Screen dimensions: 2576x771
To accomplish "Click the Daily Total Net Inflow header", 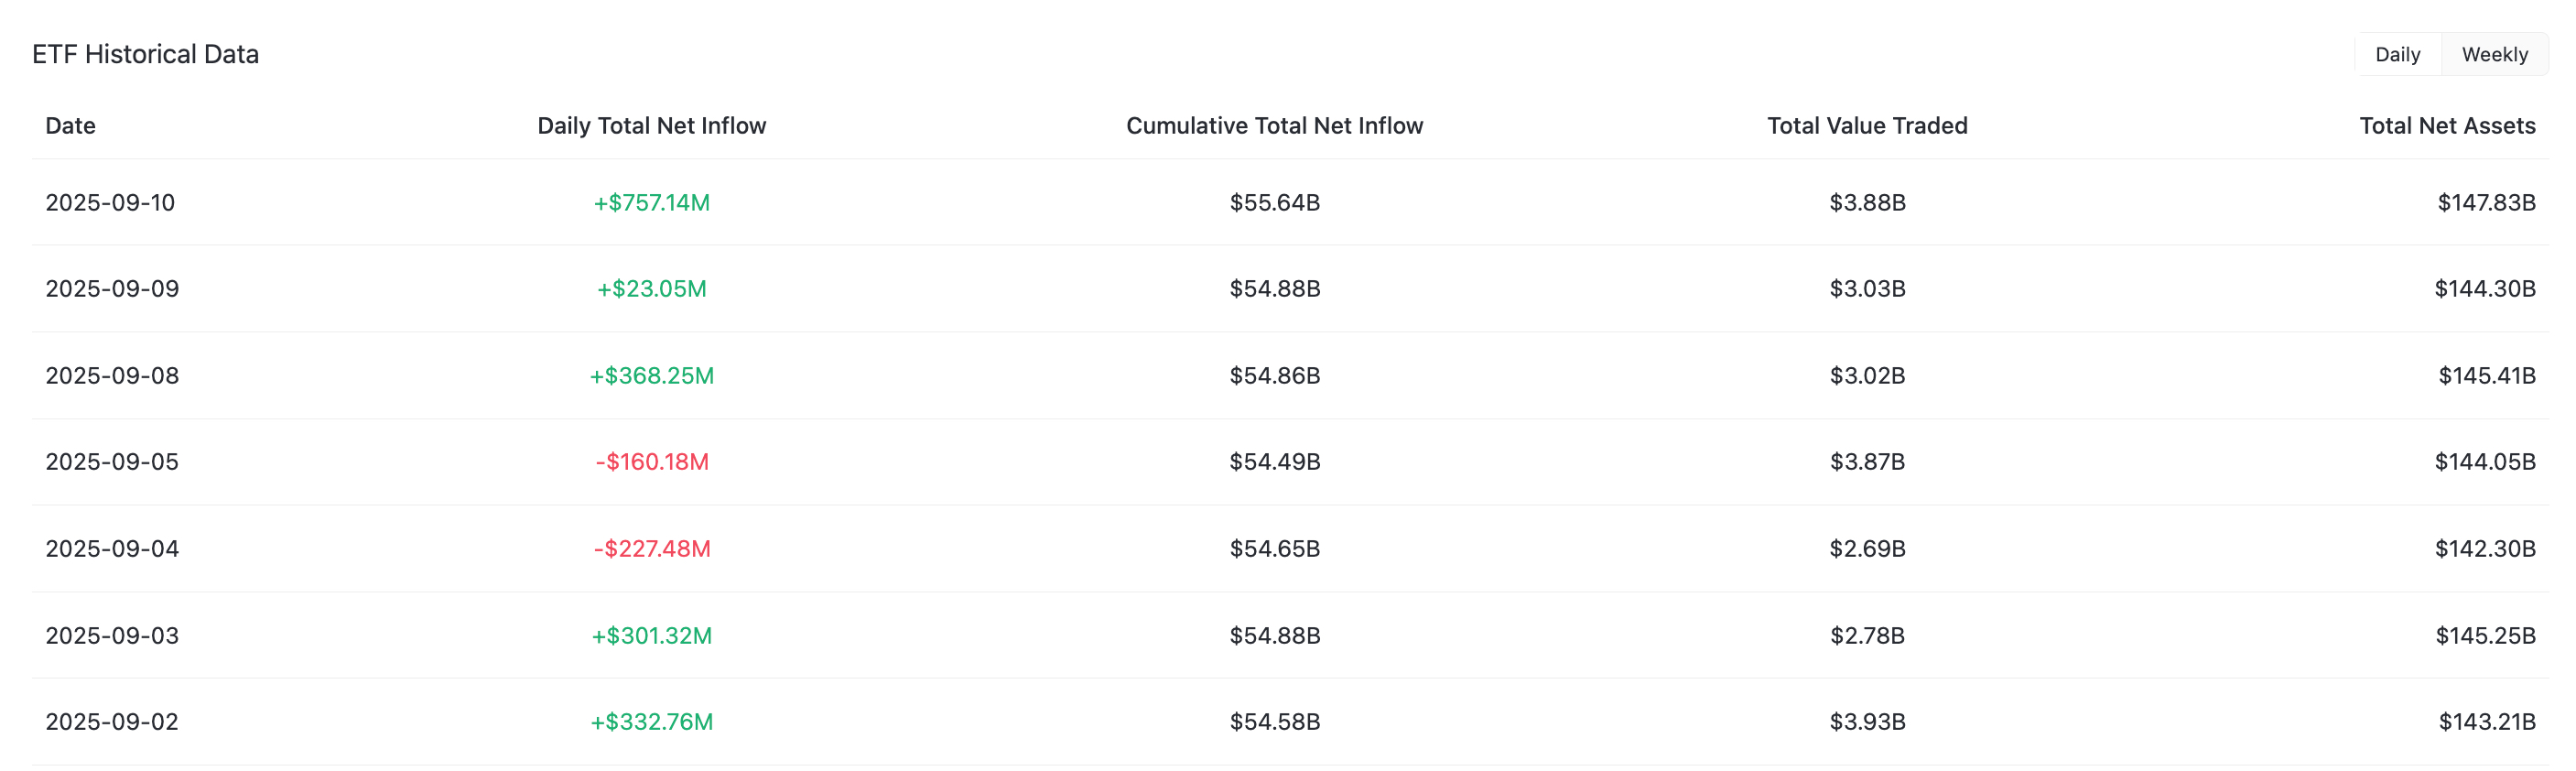I will click(x=651, y=126).
